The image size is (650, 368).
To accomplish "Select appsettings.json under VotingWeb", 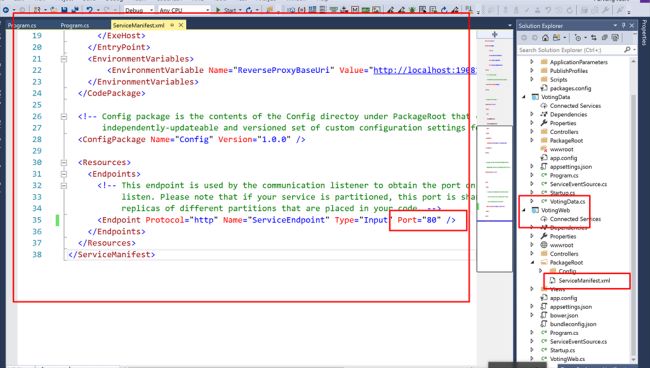I will point(570,307).
